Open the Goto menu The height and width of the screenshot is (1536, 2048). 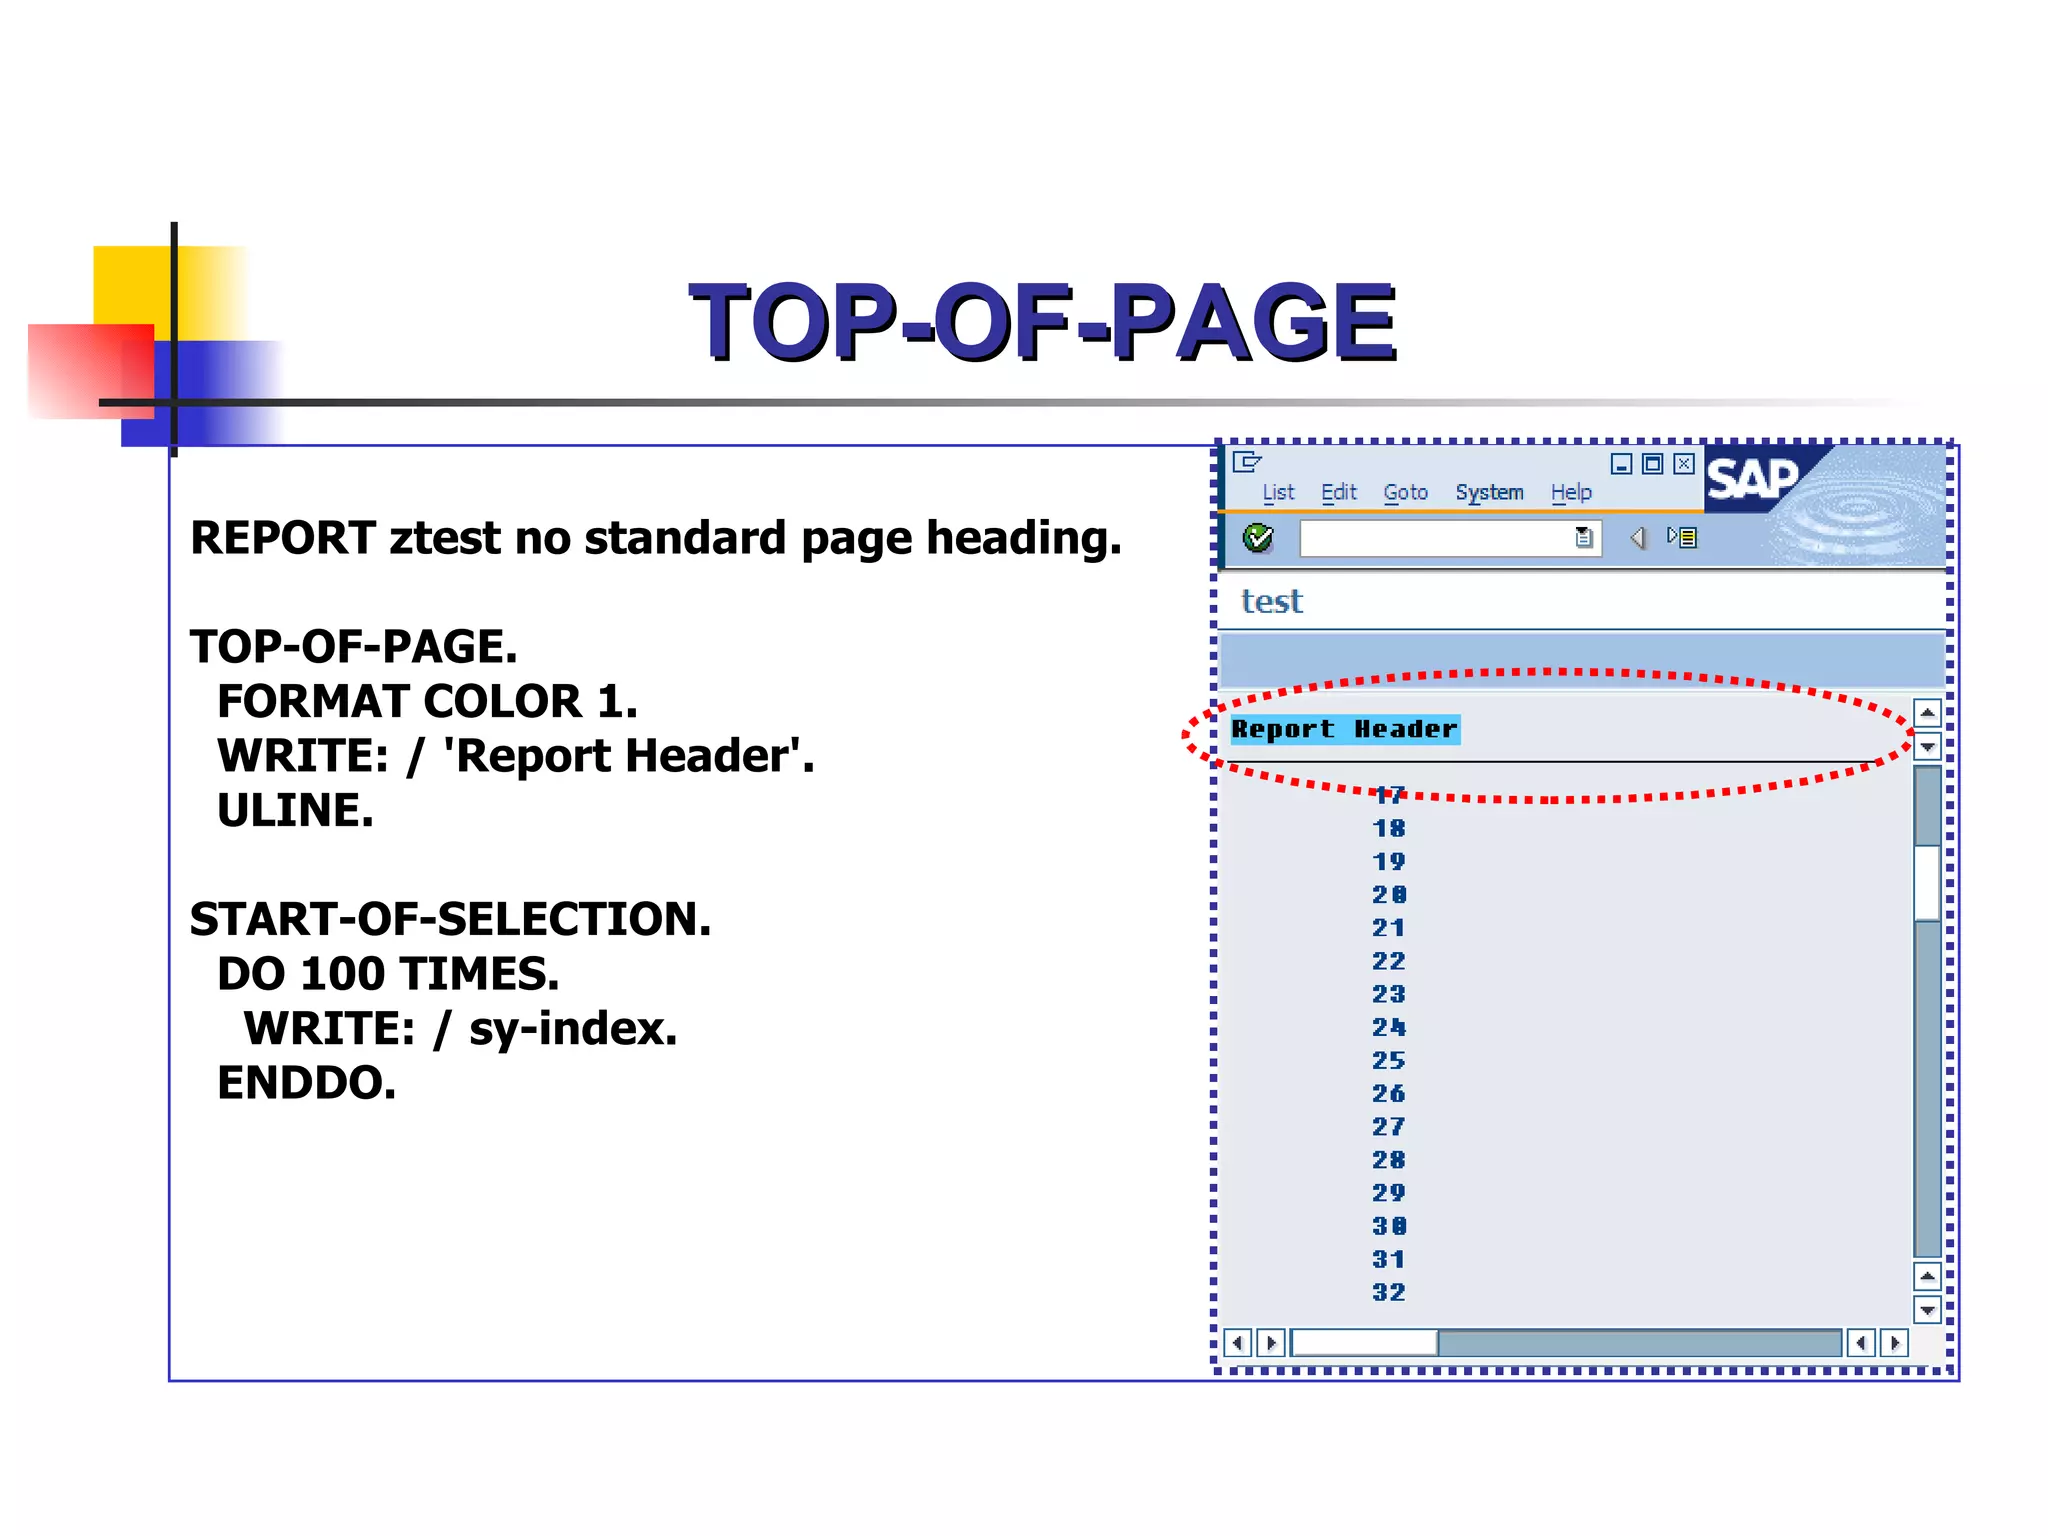(x=1405, y=492)
